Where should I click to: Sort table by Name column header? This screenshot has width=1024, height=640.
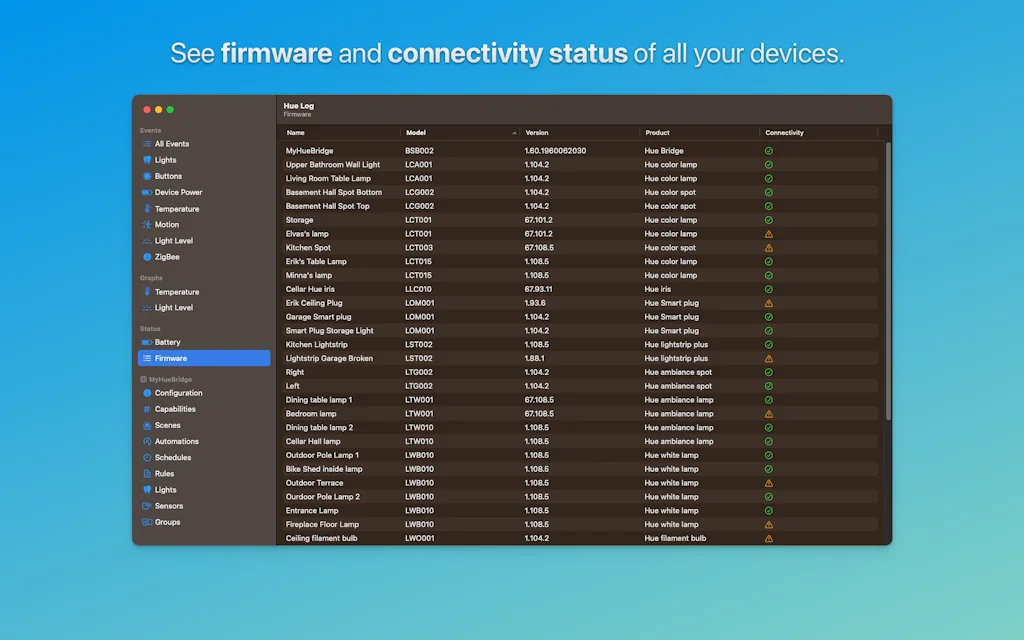coord(340,133)
